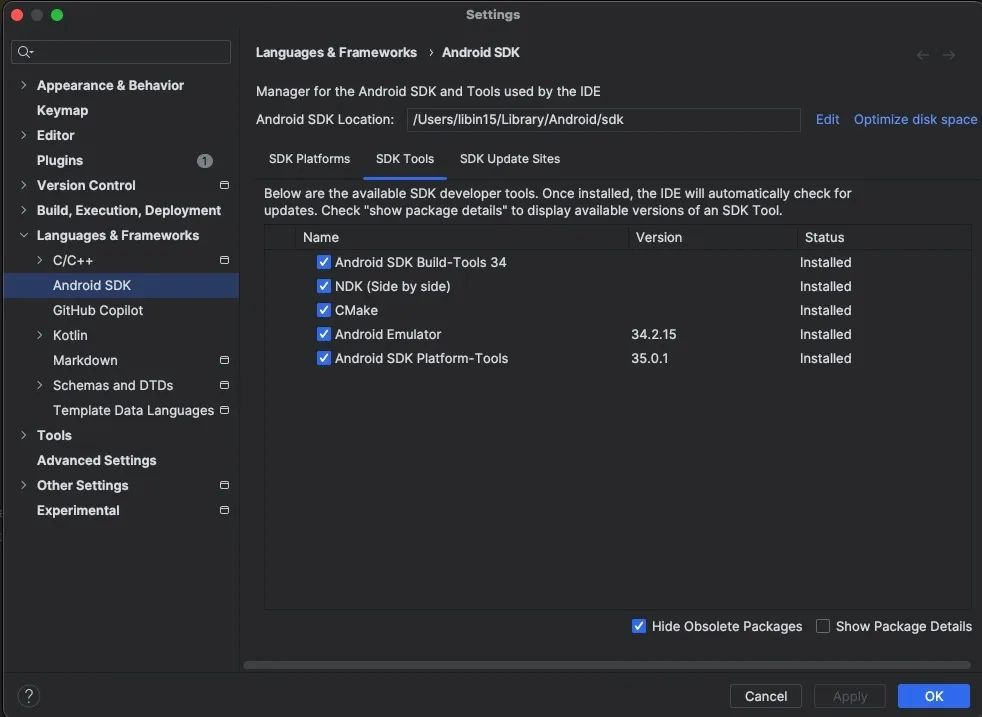Viewport: 982px width, 717px height.
Task: Click Installed status of NDK row
Action: pos(825,287)
